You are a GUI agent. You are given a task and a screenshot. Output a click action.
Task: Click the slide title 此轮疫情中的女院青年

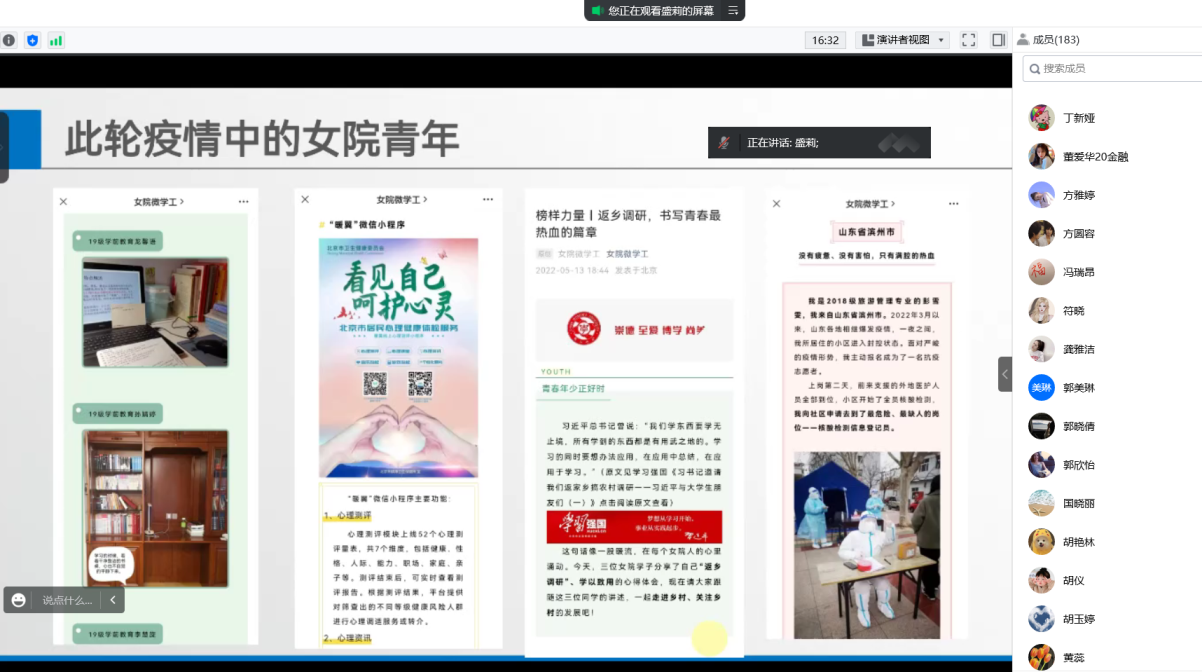(x=261, y=139)
